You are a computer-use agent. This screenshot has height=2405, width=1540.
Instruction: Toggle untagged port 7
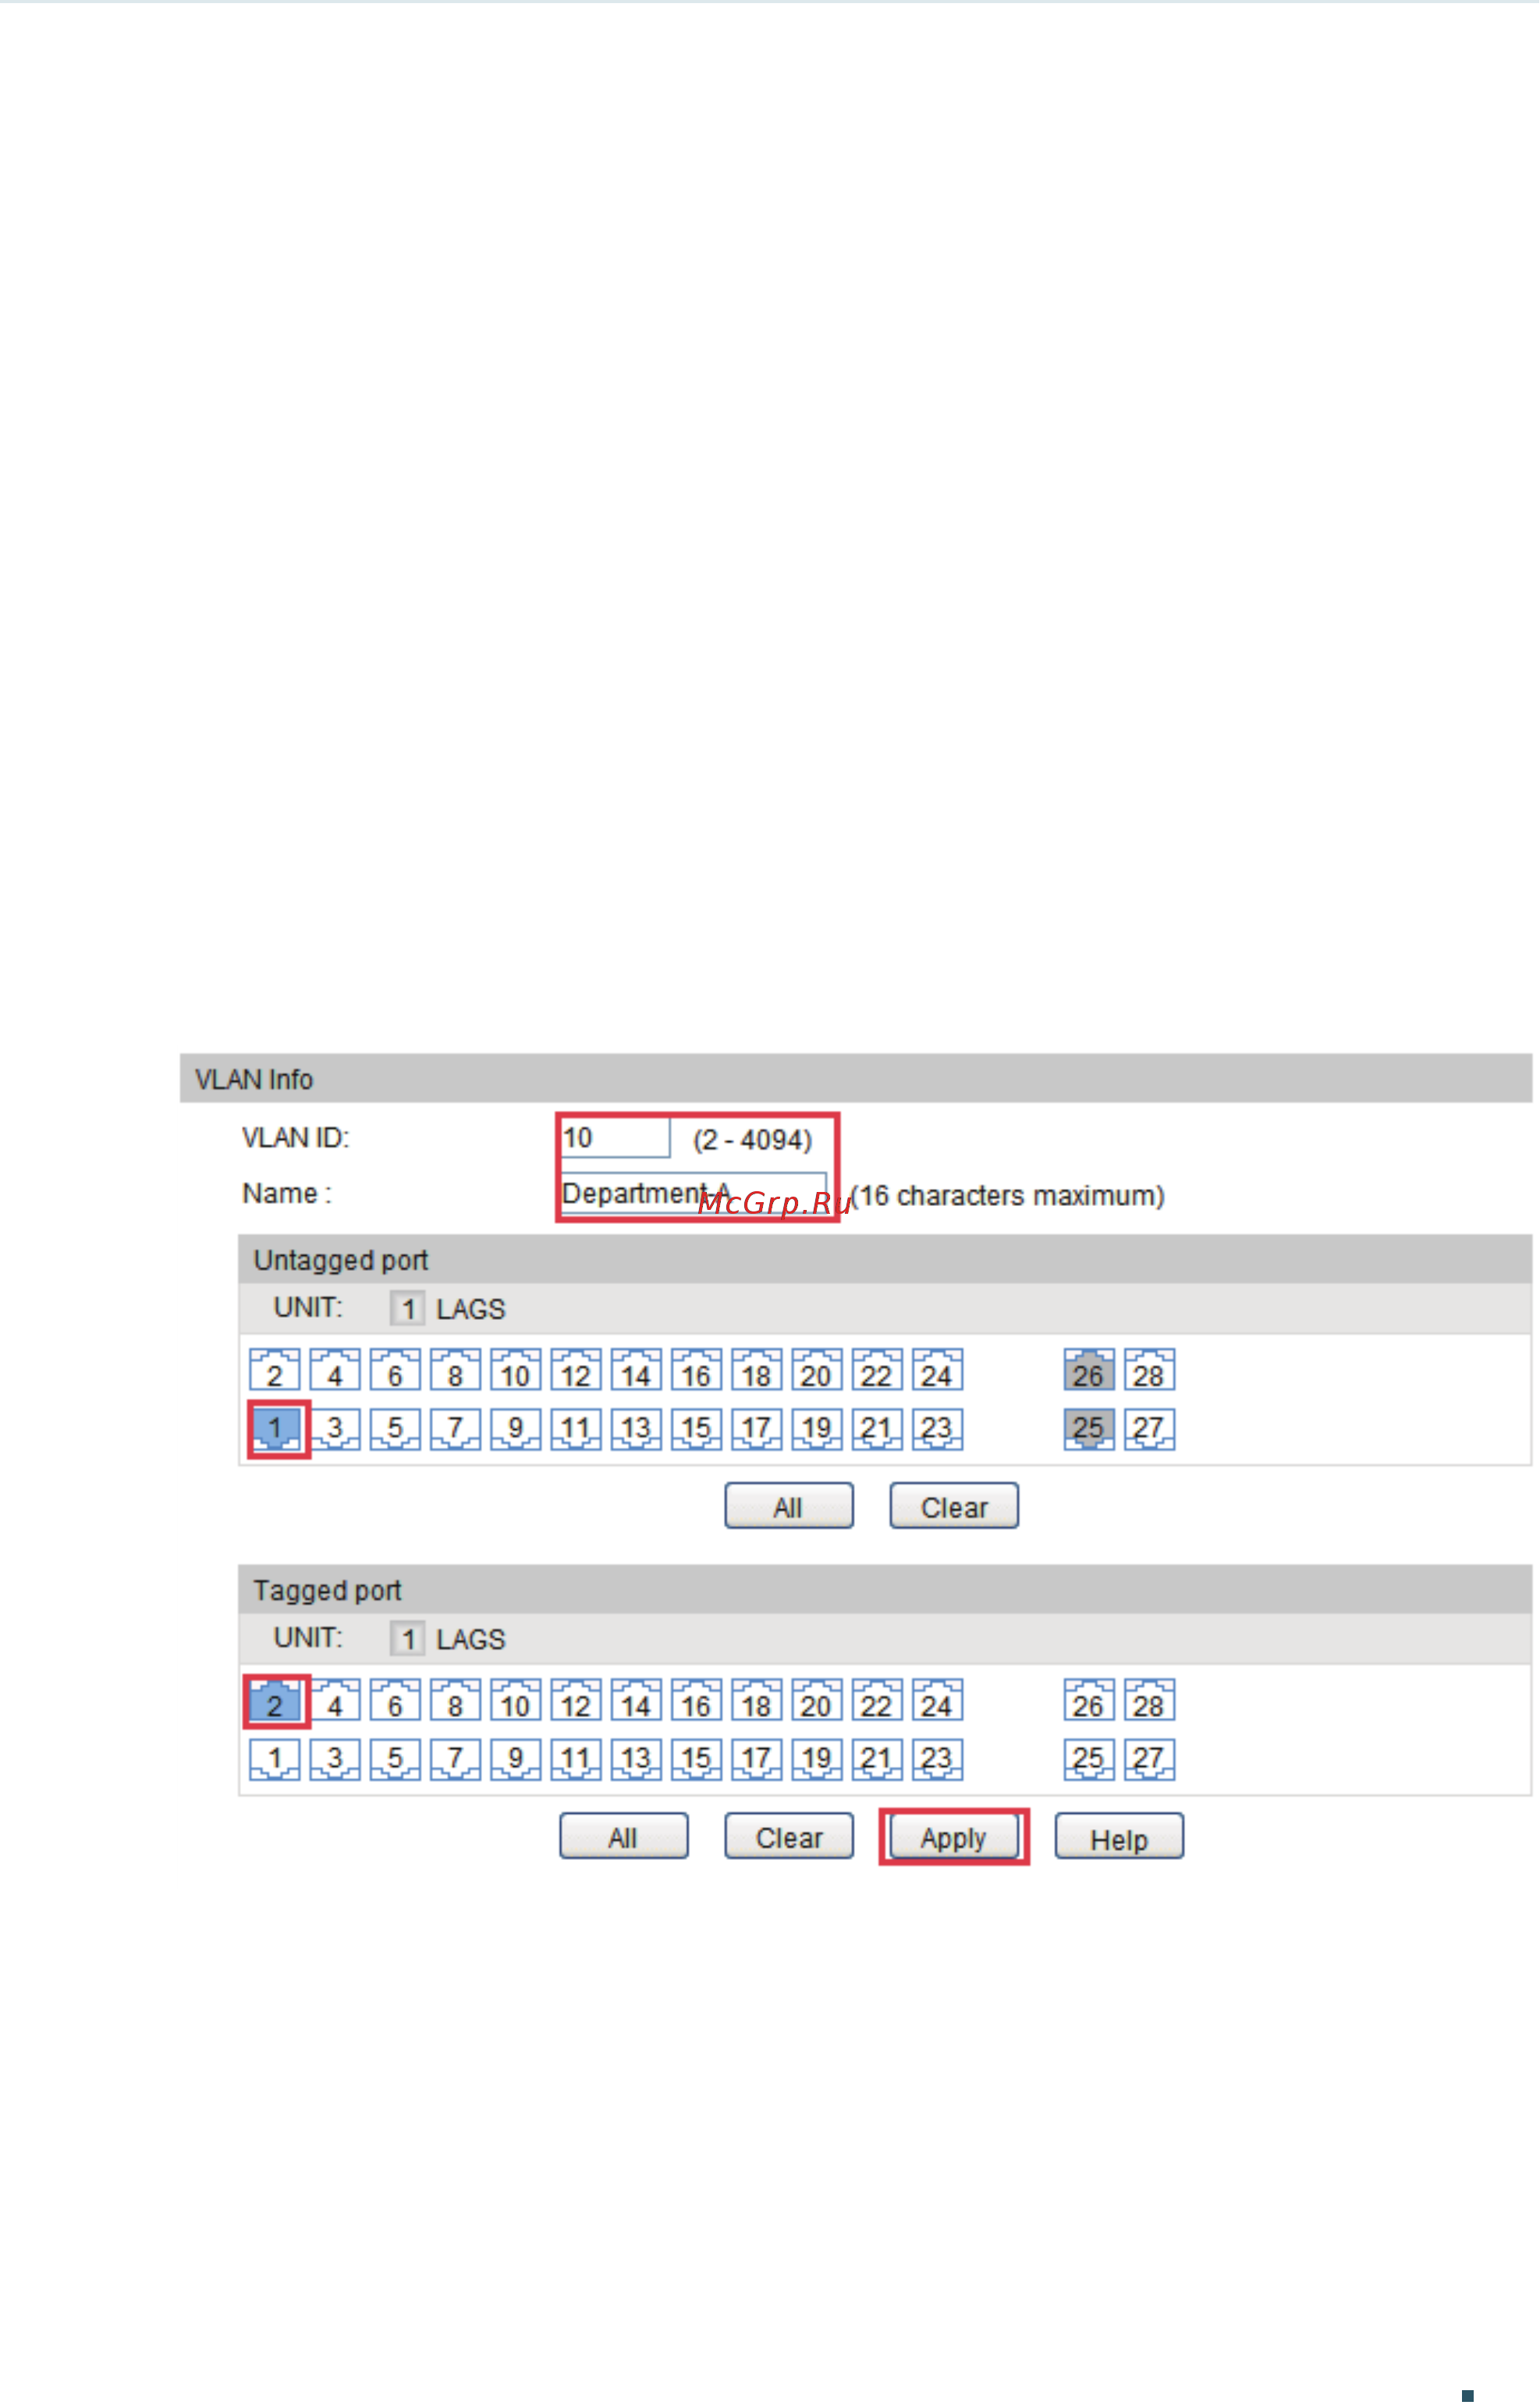point(455,1429)
